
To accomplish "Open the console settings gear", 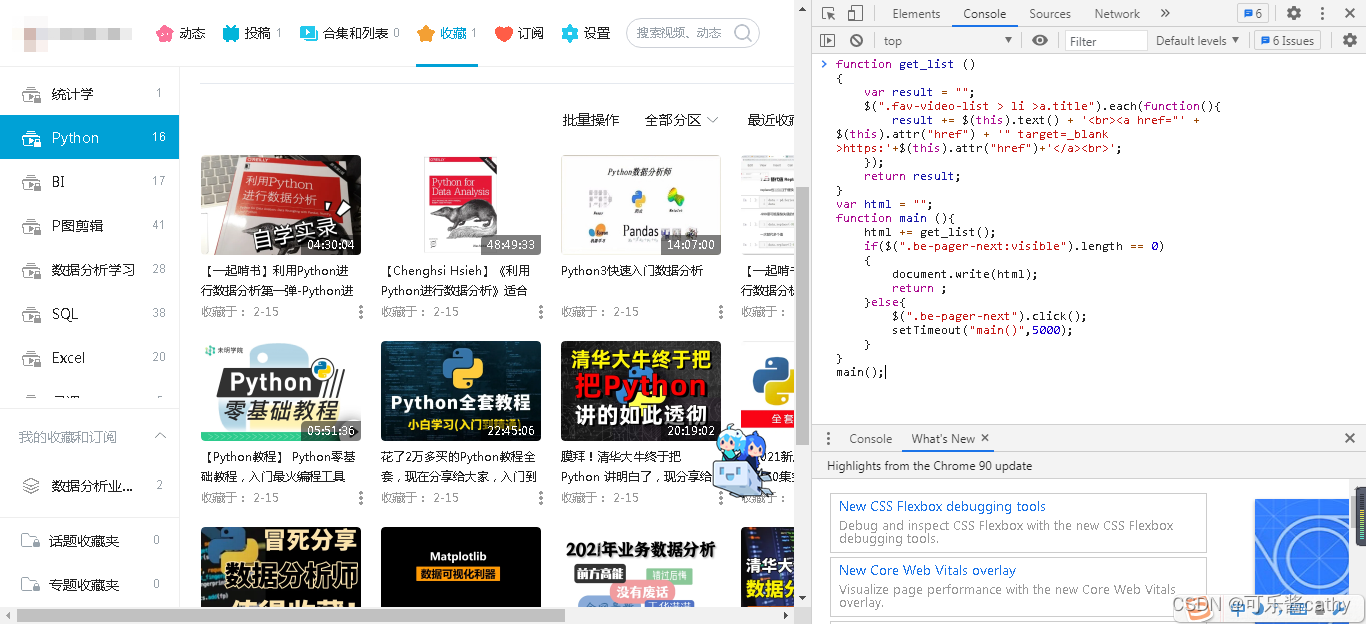I will 1350,41.
